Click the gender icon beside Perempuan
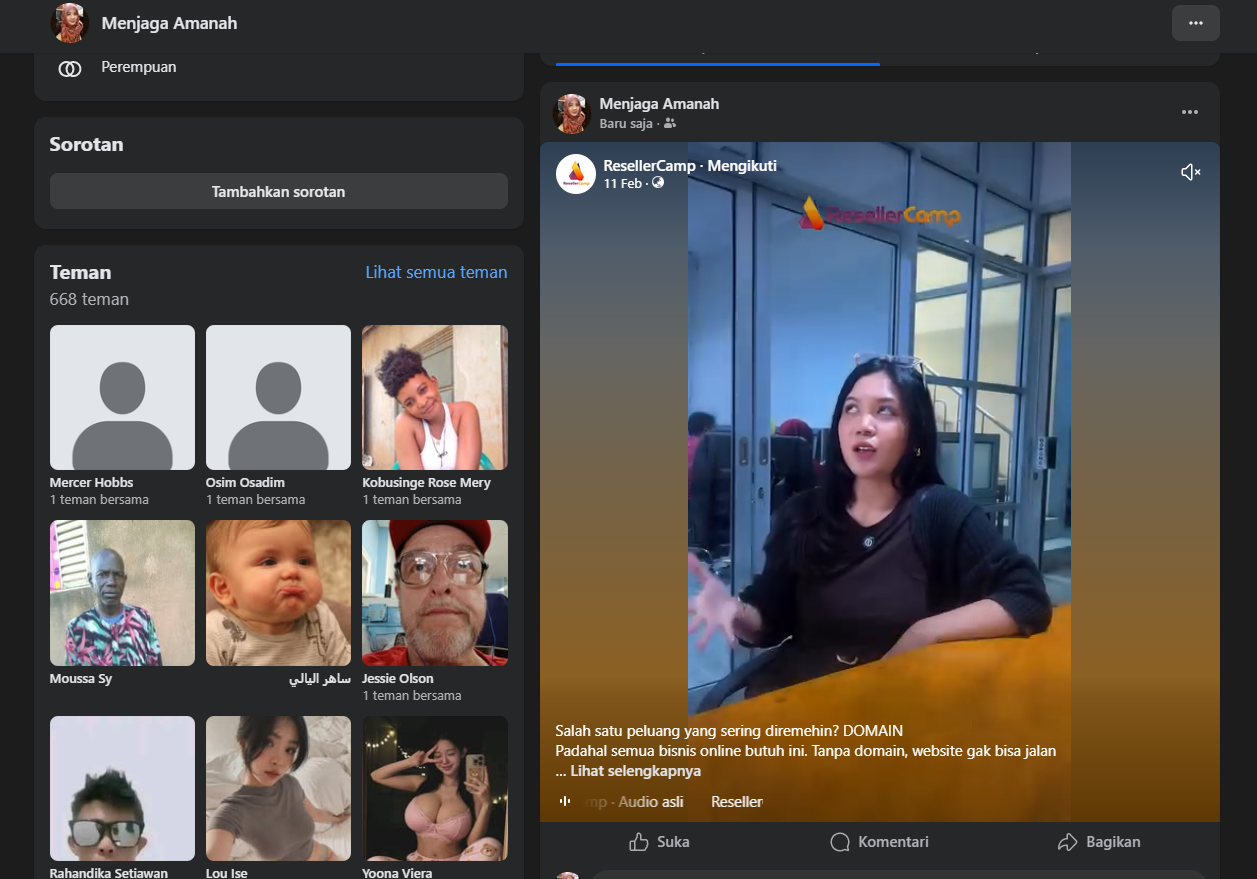 coord(69,68)
